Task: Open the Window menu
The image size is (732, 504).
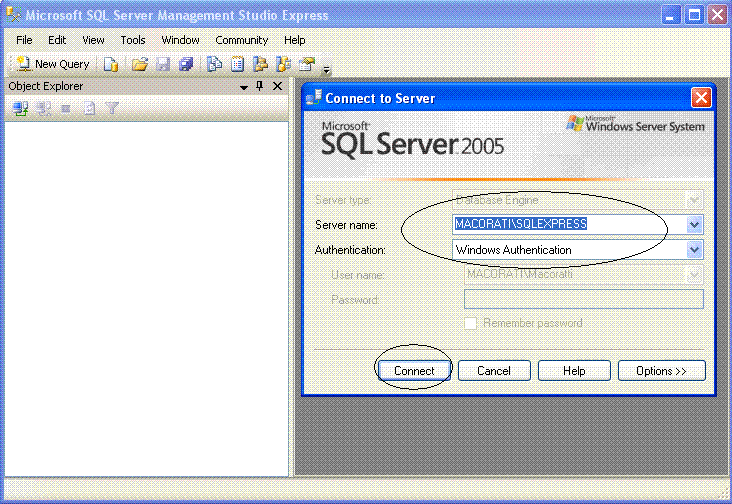Action: tap(180, 40)
